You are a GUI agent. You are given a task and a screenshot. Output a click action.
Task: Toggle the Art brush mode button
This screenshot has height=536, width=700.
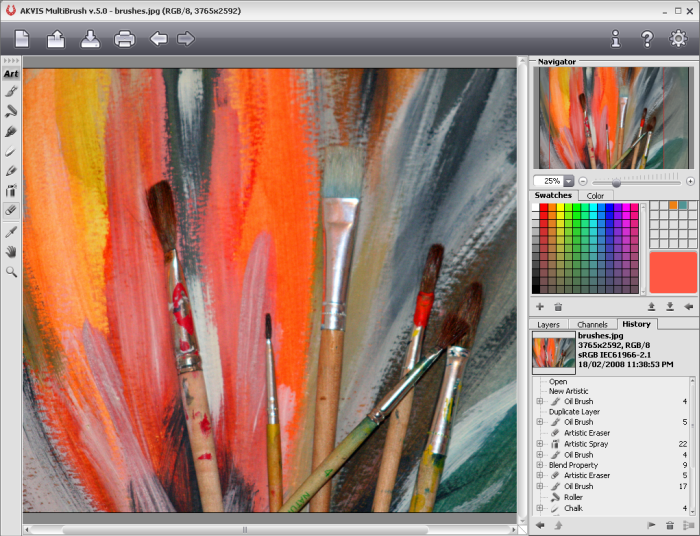click(x=11, y=74)
